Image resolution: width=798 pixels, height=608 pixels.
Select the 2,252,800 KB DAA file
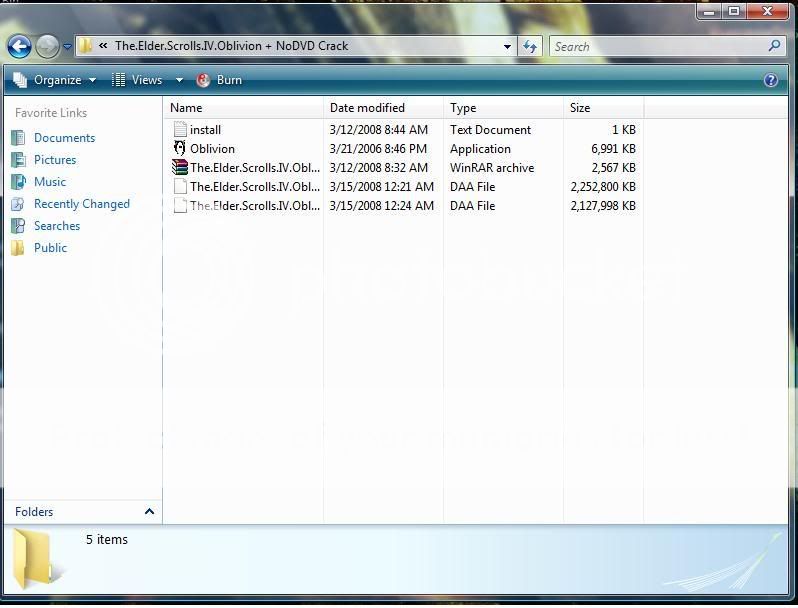[254, 186]
